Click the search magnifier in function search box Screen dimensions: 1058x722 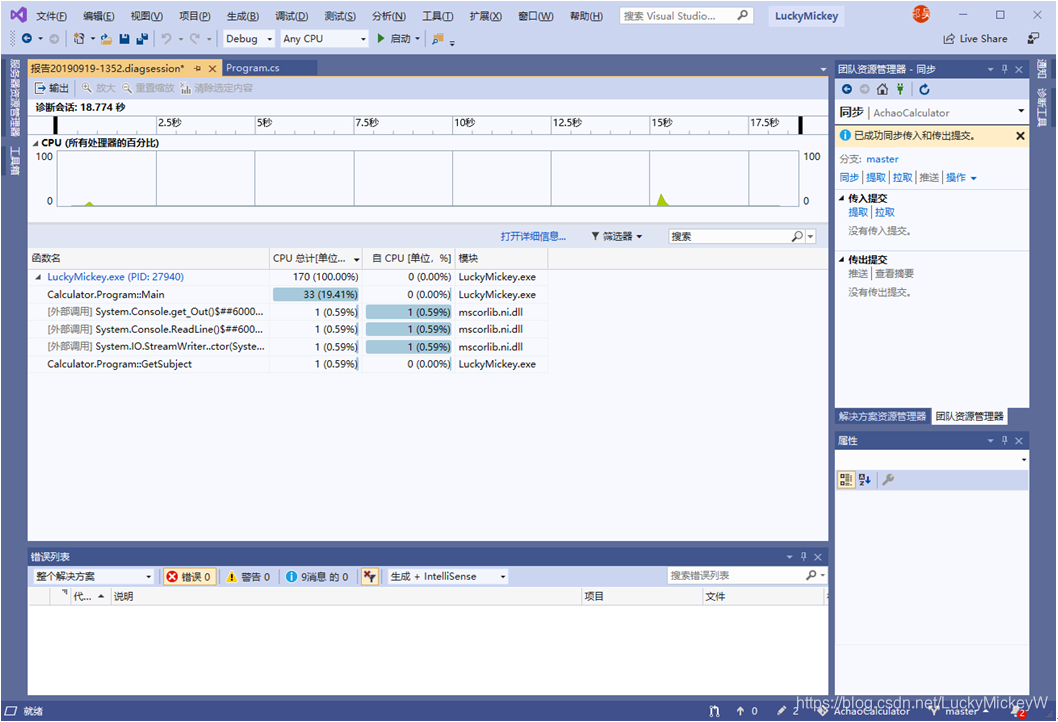pos(798,236)
